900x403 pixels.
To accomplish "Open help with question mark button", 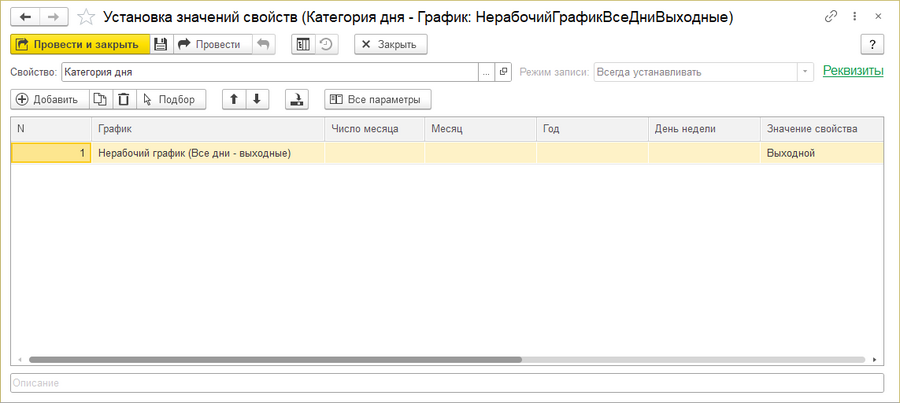I will click(872, 44).
